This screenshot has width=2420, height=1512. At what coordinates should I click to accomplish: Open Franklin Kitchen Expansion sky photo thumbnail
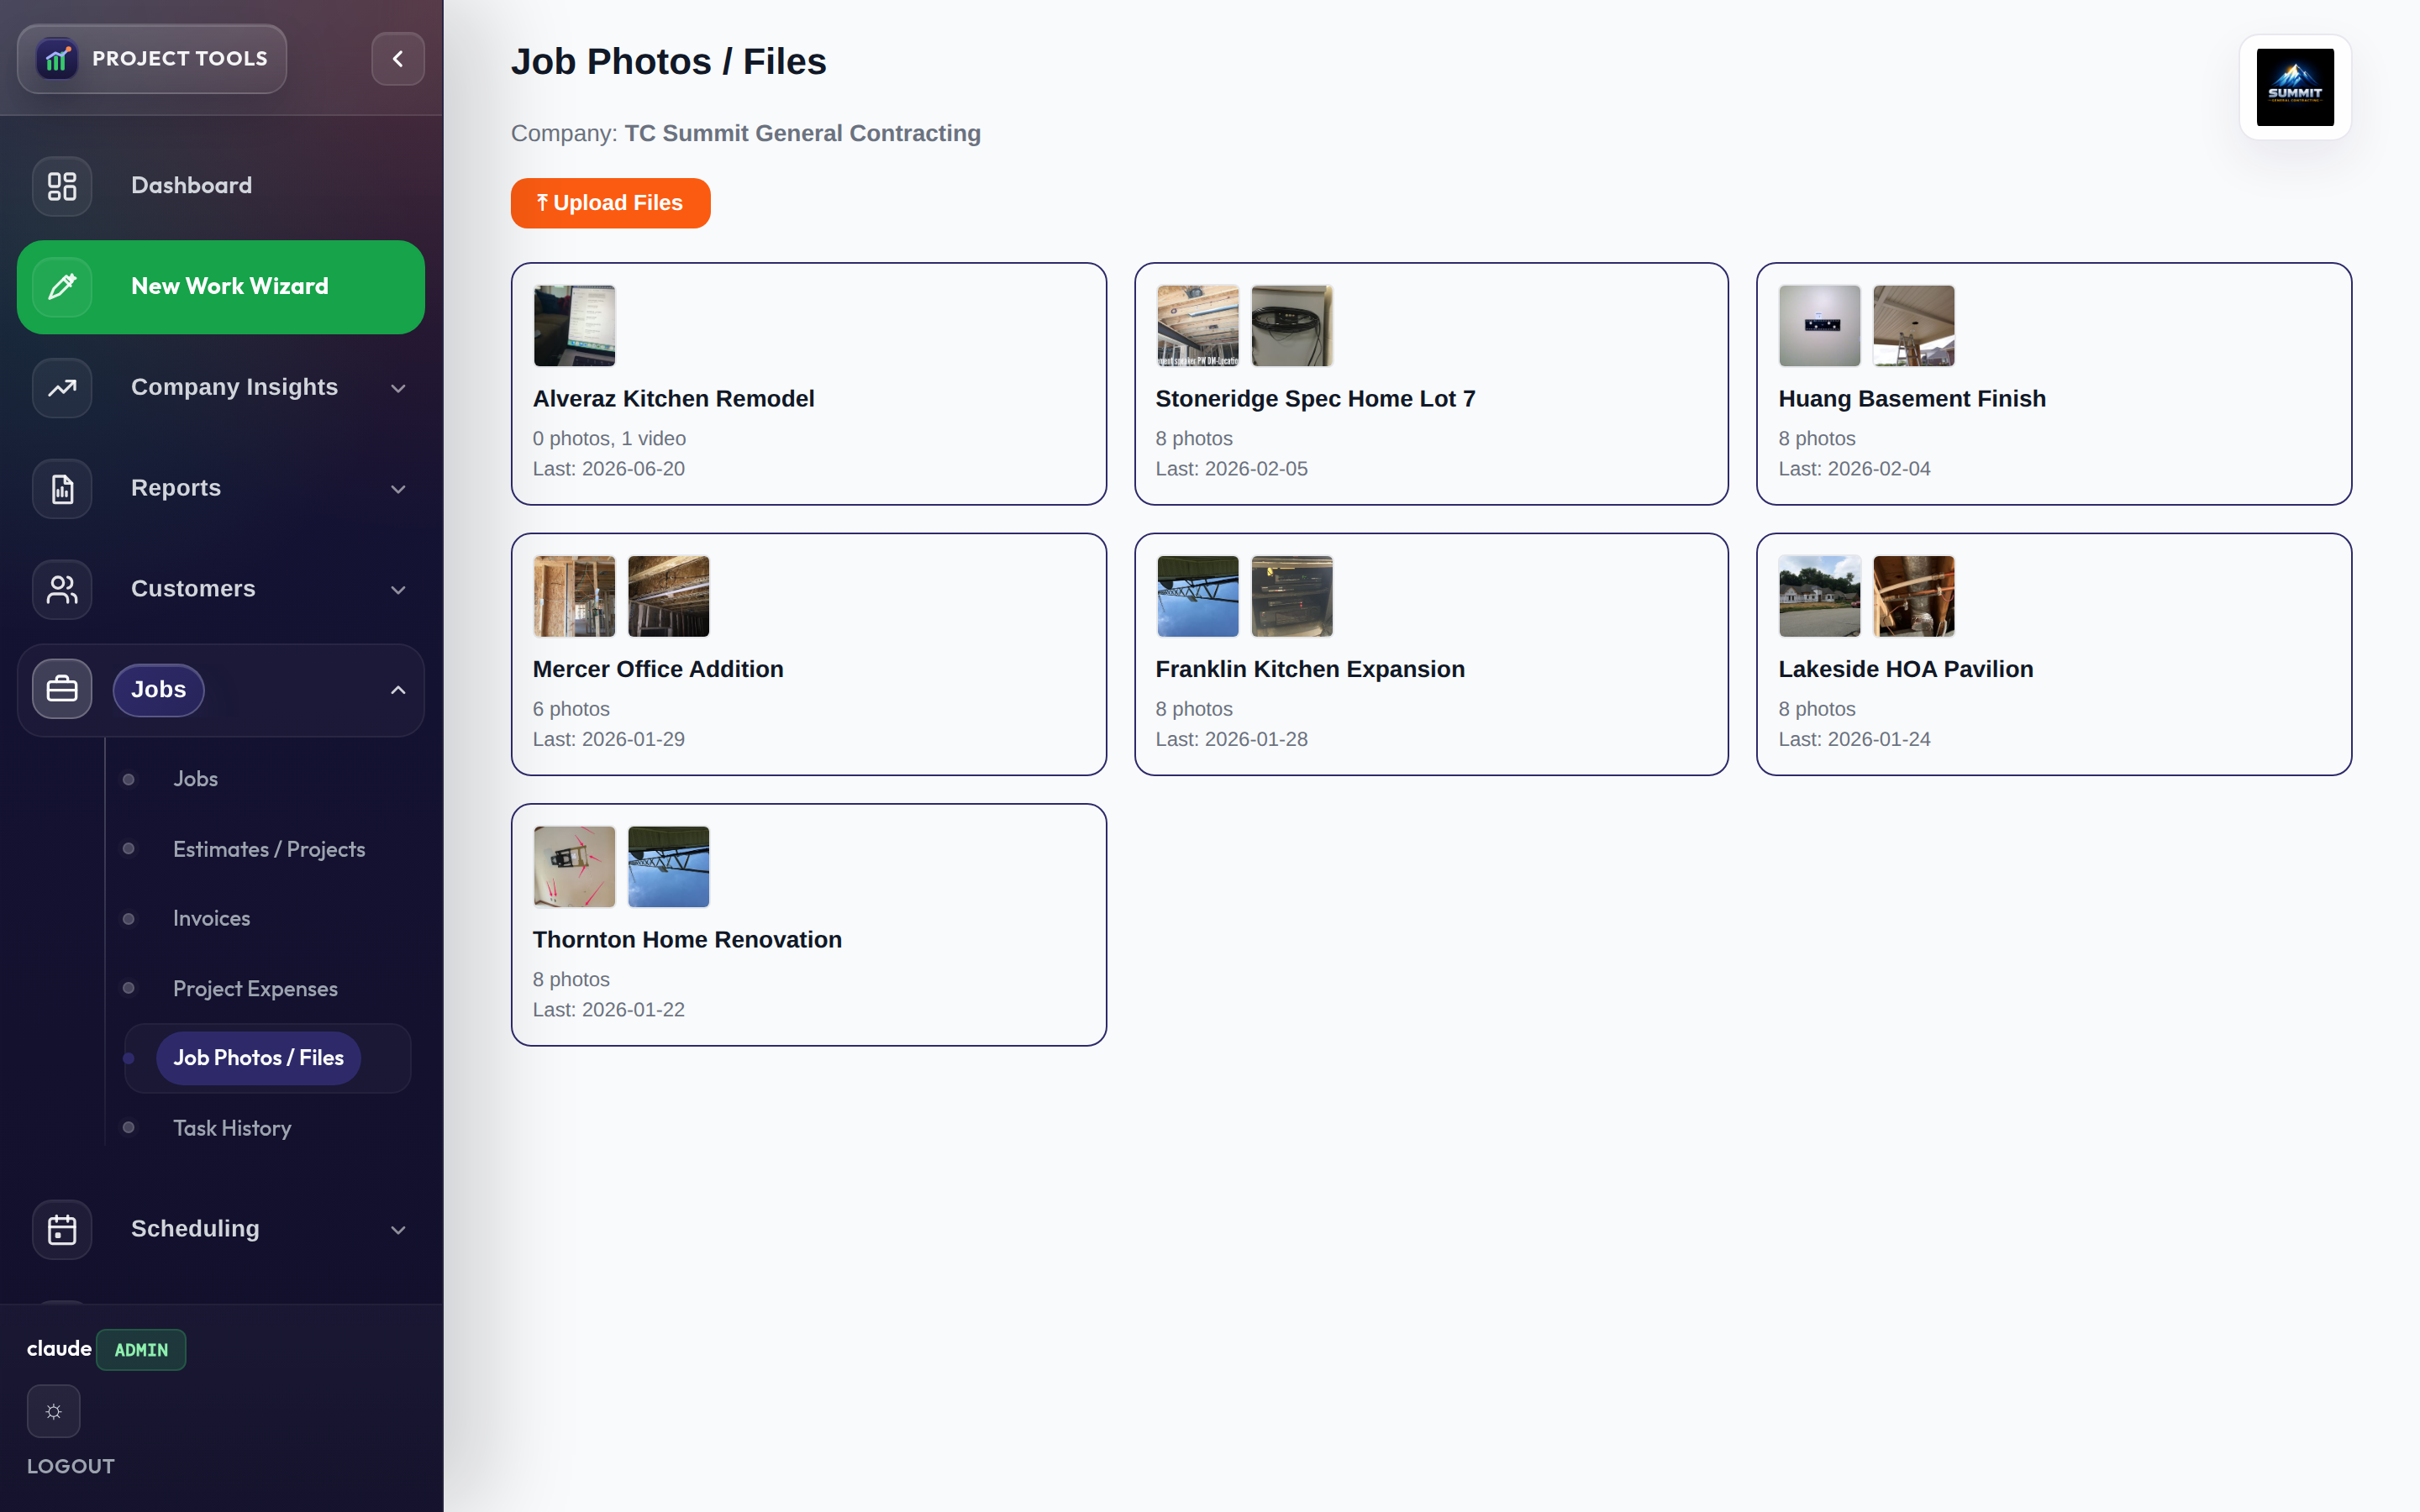click(x=1197, y=596)
